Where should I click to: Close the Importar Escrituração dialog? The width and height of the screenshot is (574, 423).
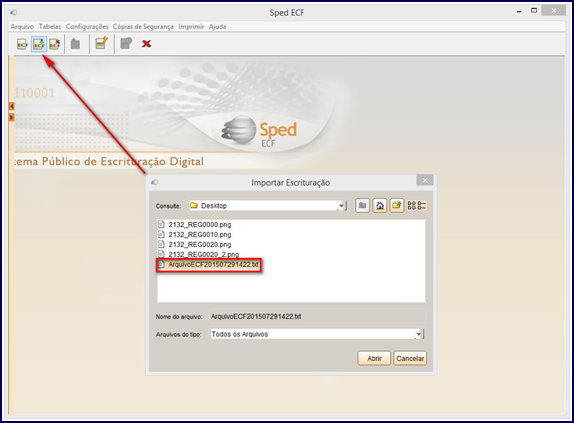click(425, 180)
